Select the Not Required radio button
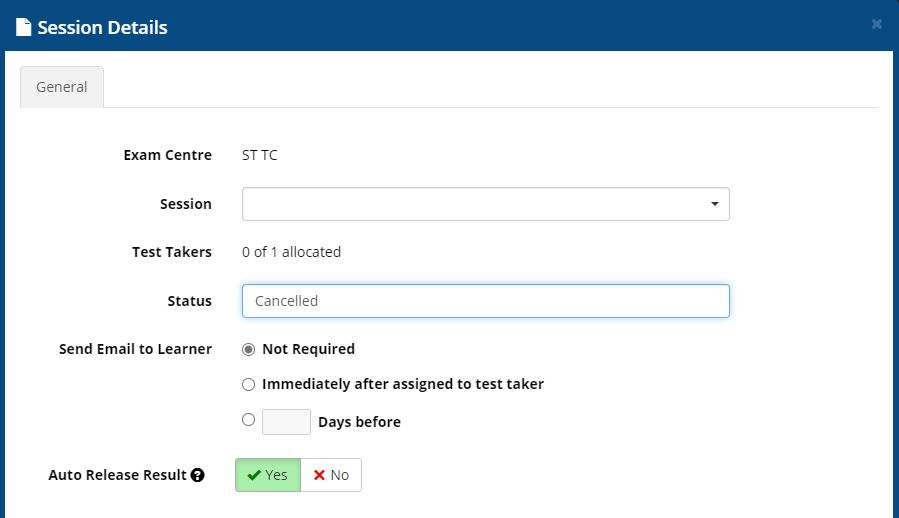The image size is (899, 518). [x=249, y=349]
